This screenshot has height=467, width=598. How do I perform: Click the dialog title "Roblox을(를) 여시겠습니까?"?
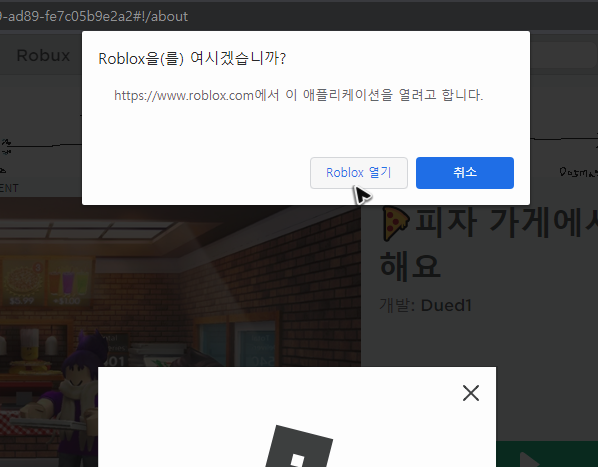click(192, 58)
